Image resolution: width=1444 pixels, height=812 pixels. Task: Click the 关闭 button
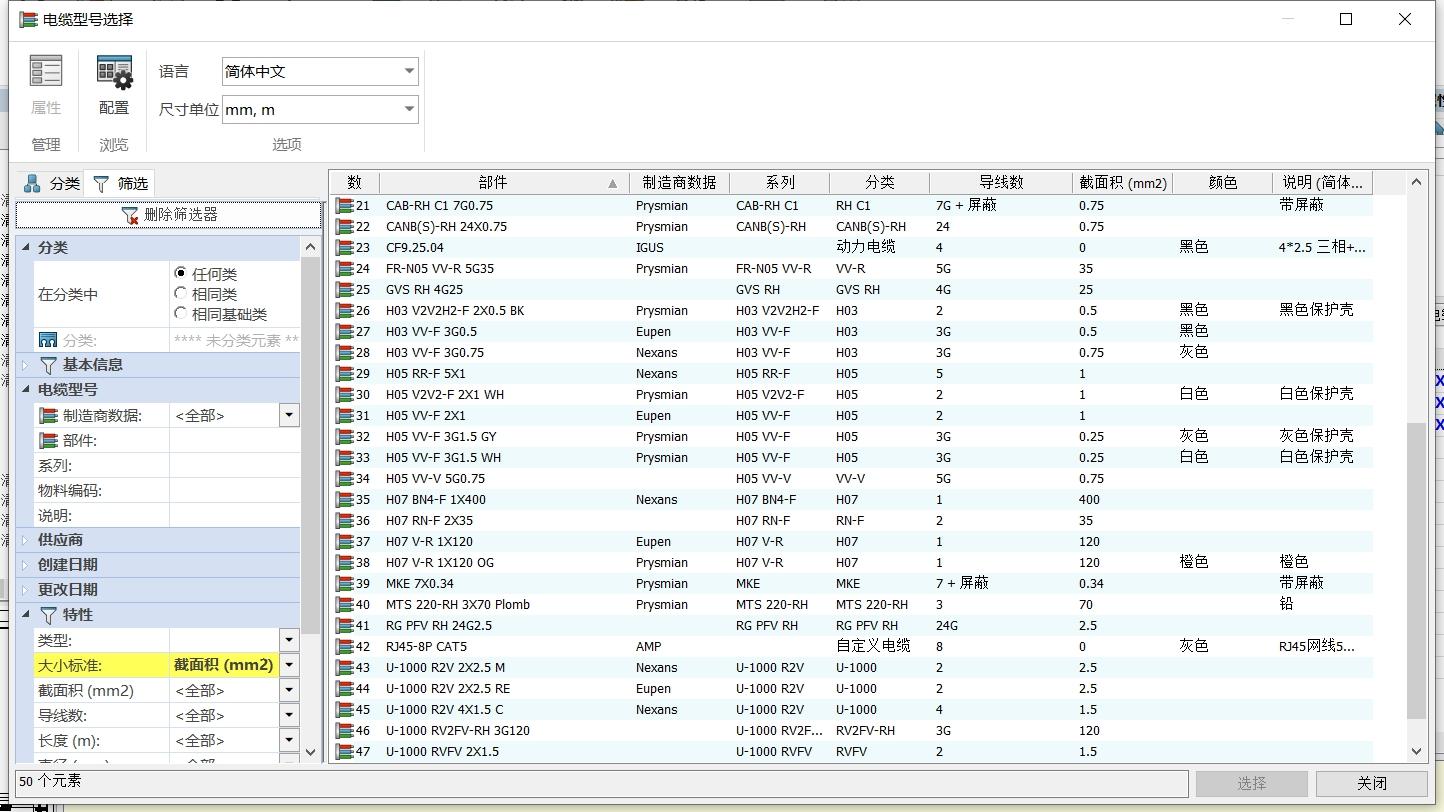(x=1371, y=783)
